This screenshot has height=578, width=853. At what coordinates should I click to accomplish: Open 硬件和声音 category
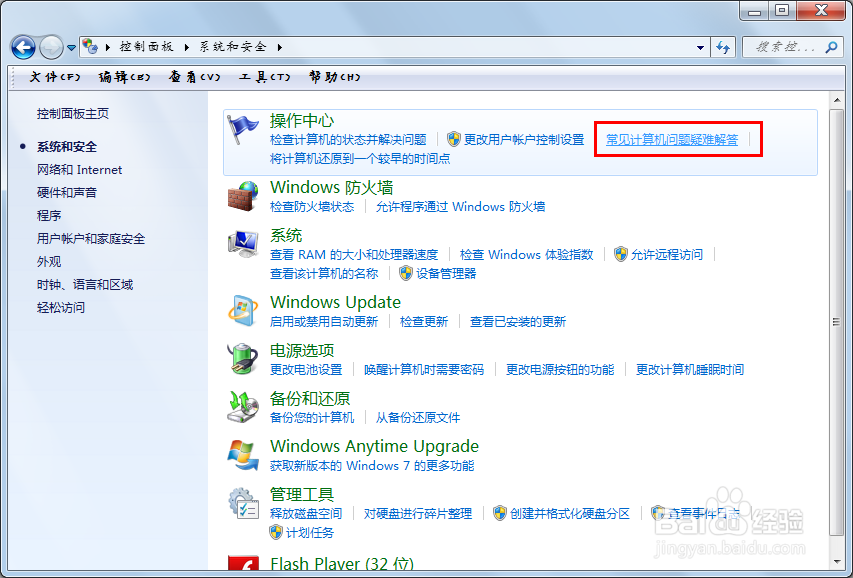[67, 193]
